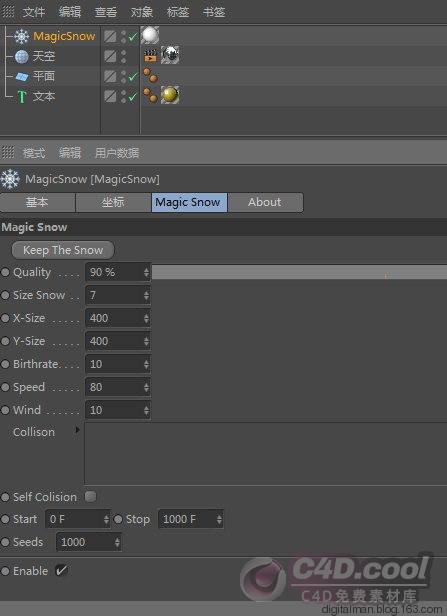Screen dimensions: 447x616
Task: Click the Quality value stepper arrows
Action: coord(146,272)
